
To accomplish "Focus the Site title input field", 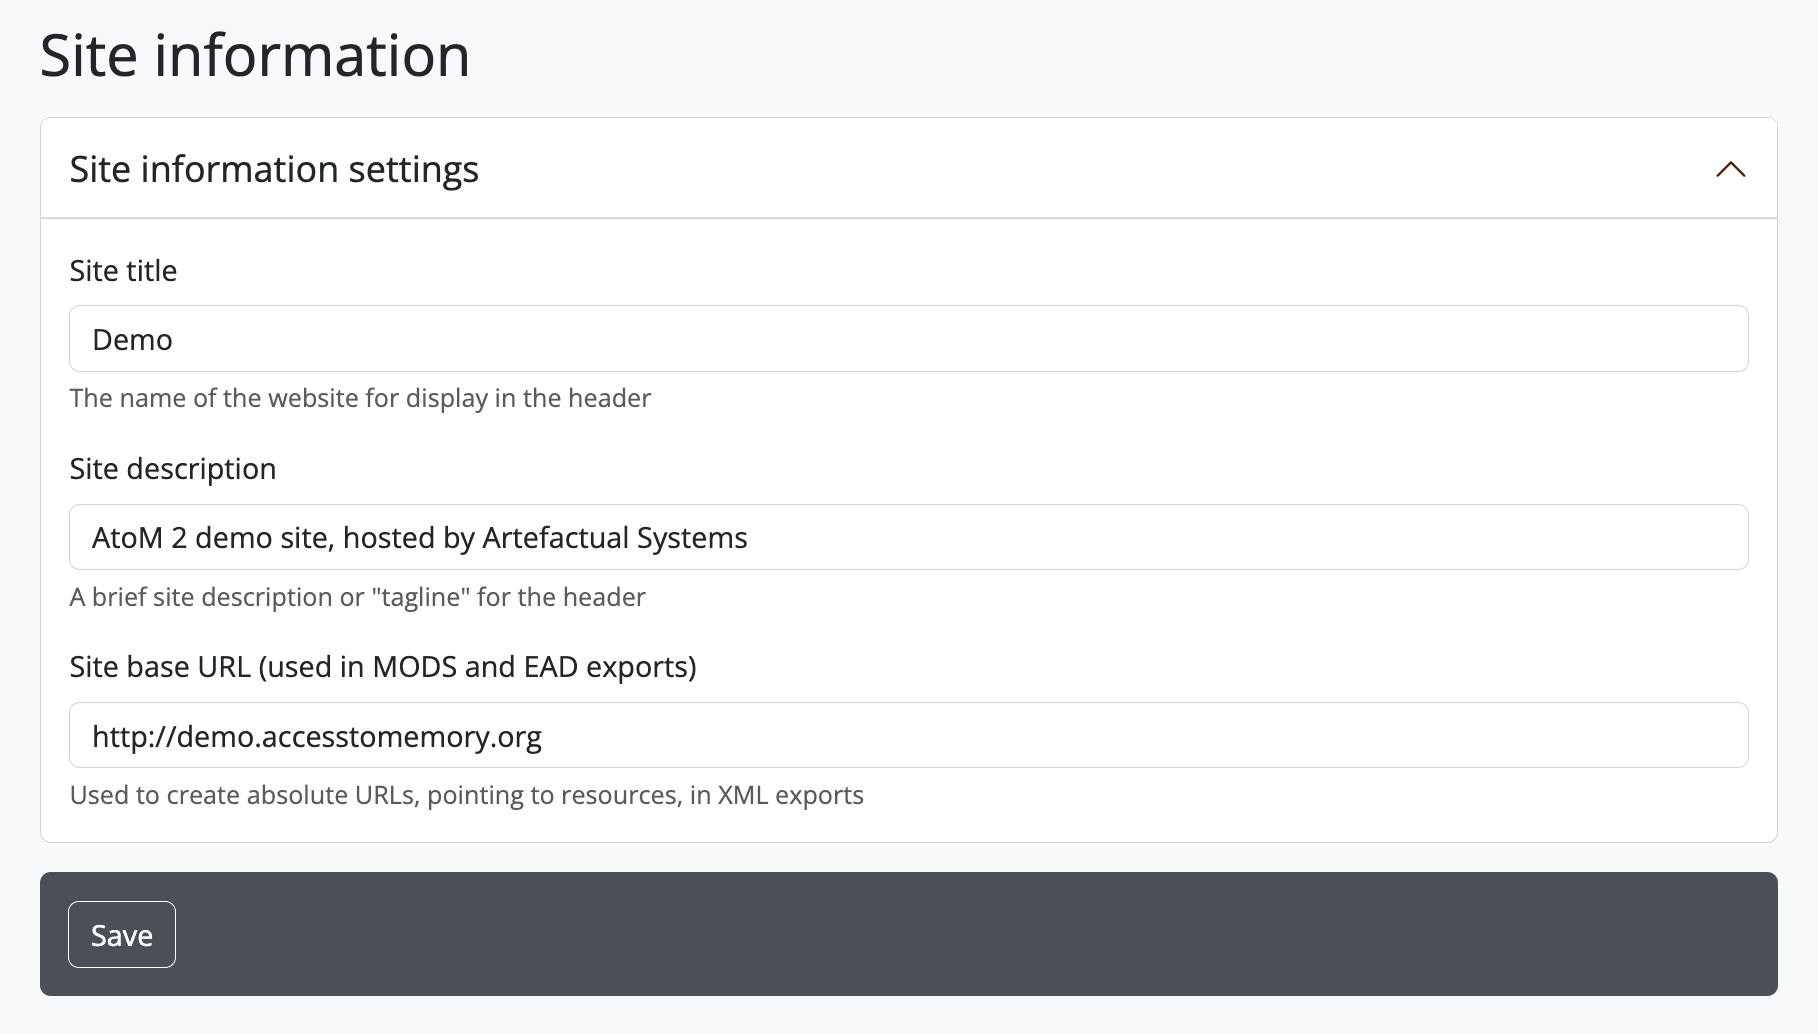I will tap(908, 339).
